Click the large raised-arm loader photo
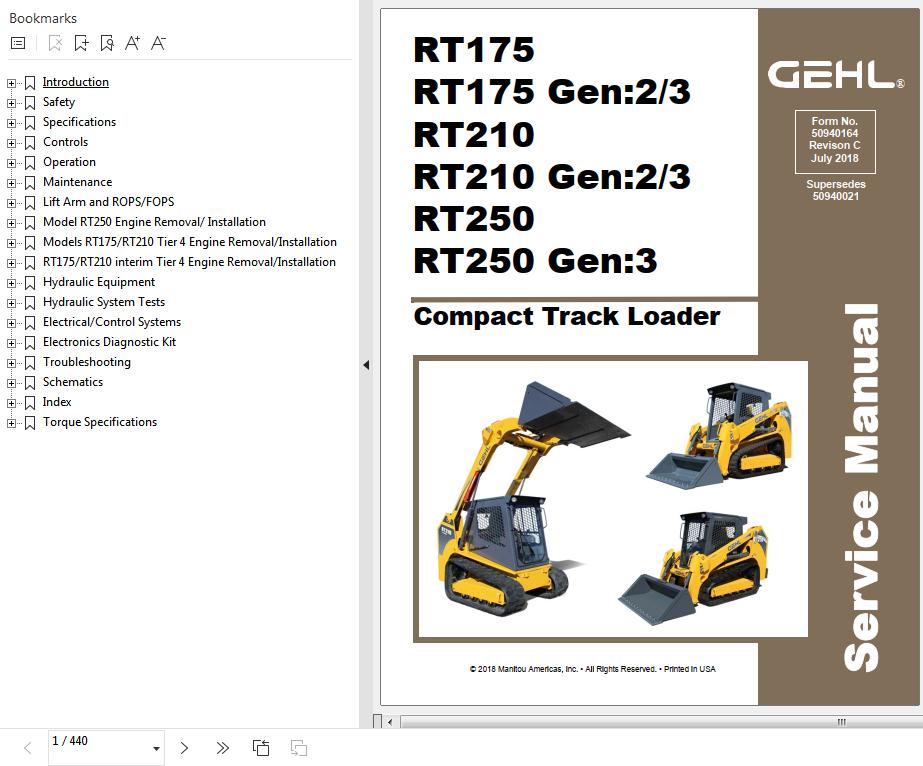Image resolution: width=923 pixels, height=766 pixels. point(534,498)
